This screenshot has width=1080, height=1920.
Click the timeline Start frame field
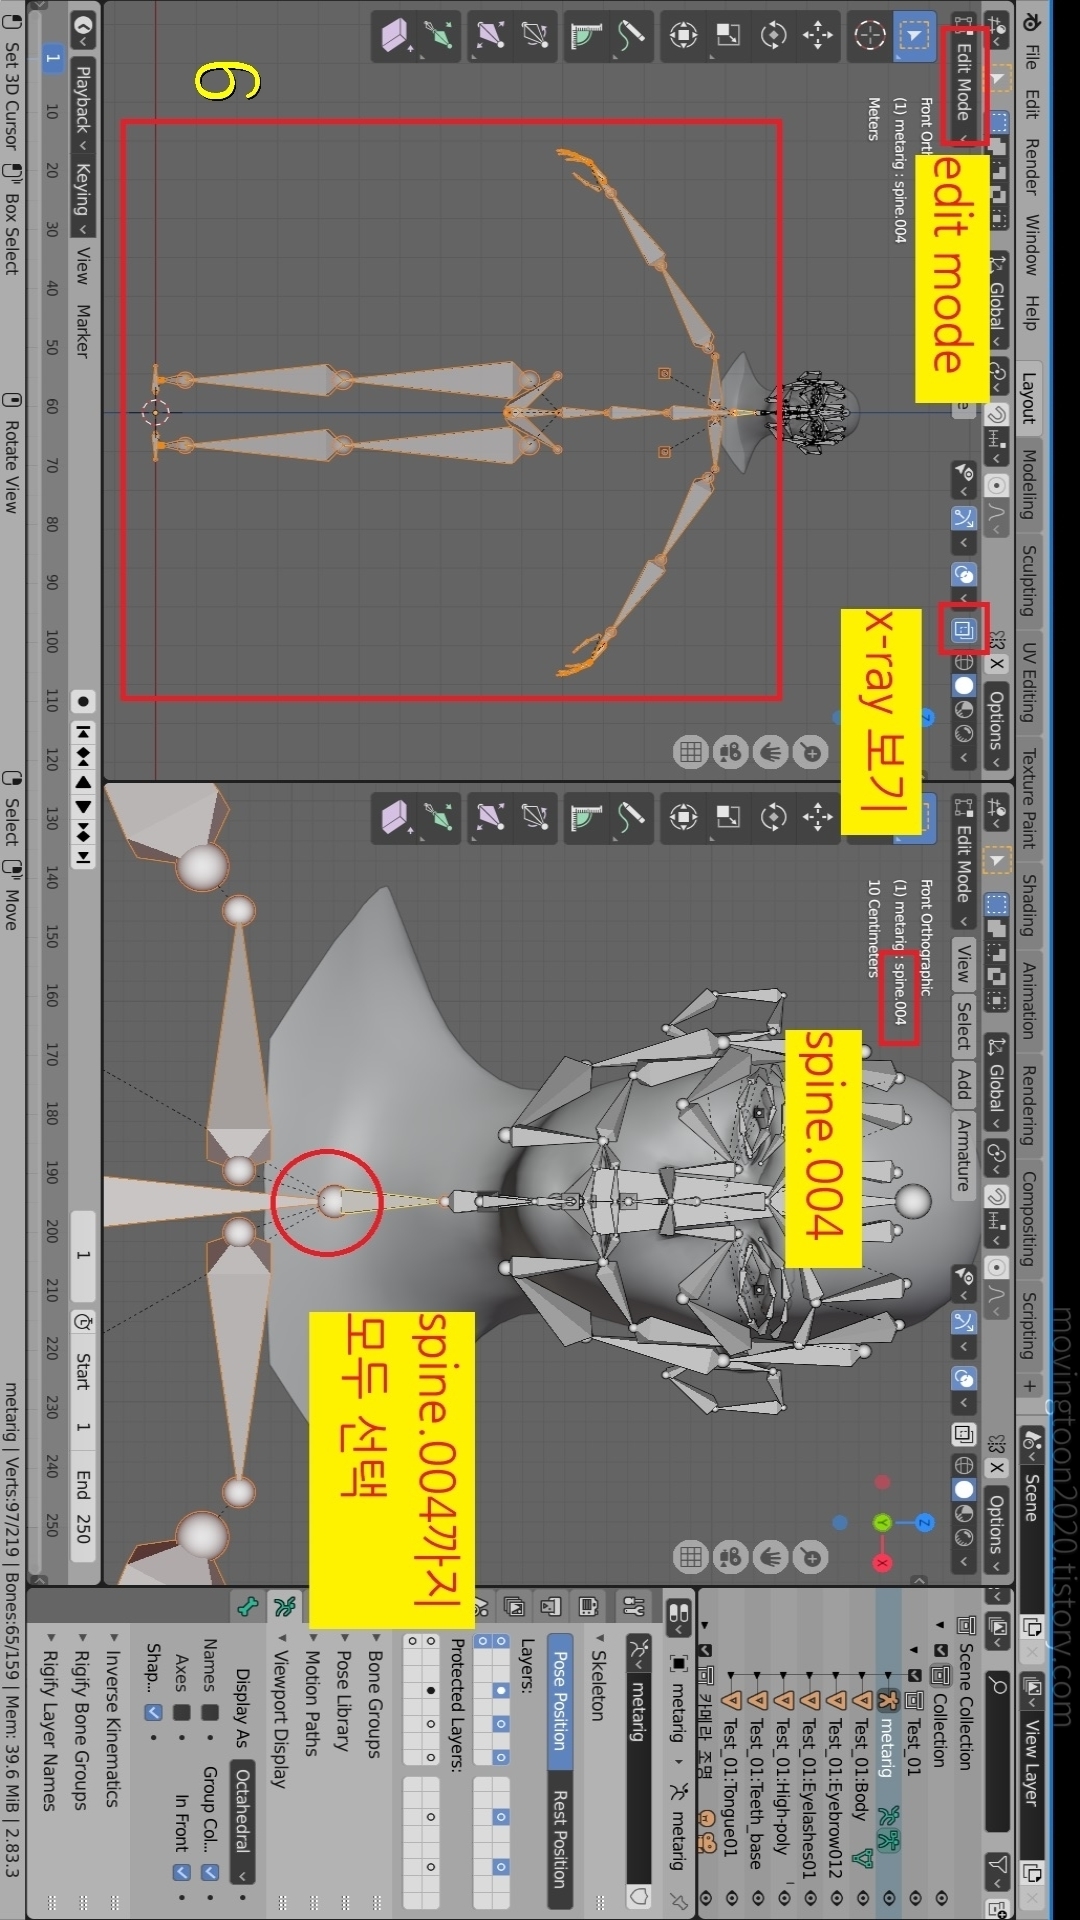(x=83, y=1390)
